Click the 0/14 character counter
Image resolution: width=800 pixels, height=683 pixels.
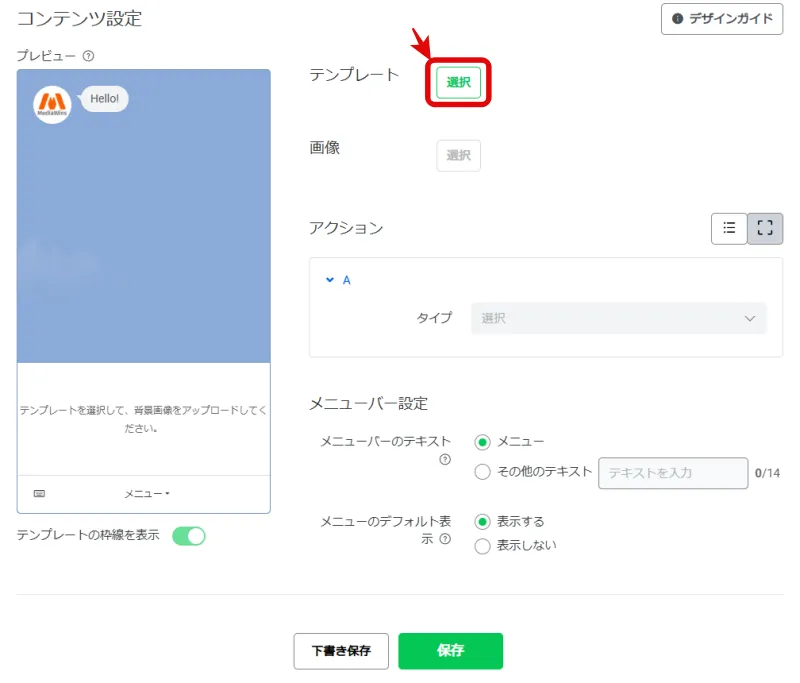click(767, 473)
